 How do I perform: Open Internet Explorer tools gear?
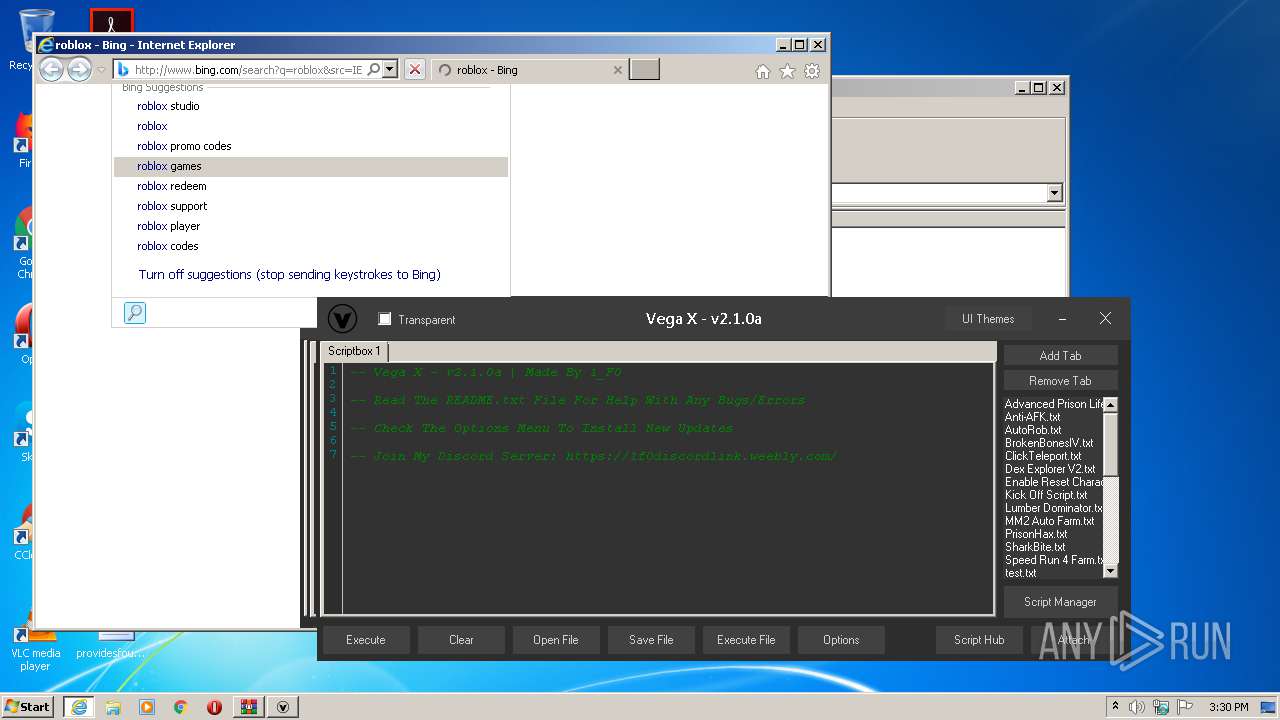(x=812, y=71)
